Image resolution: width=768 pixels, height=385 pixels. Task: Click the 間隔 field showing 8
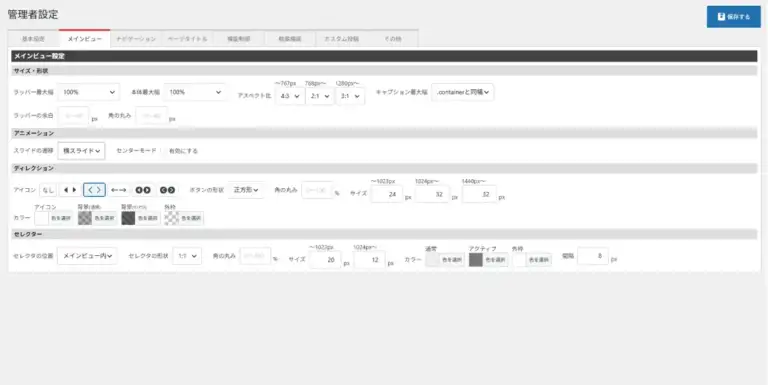593,256
